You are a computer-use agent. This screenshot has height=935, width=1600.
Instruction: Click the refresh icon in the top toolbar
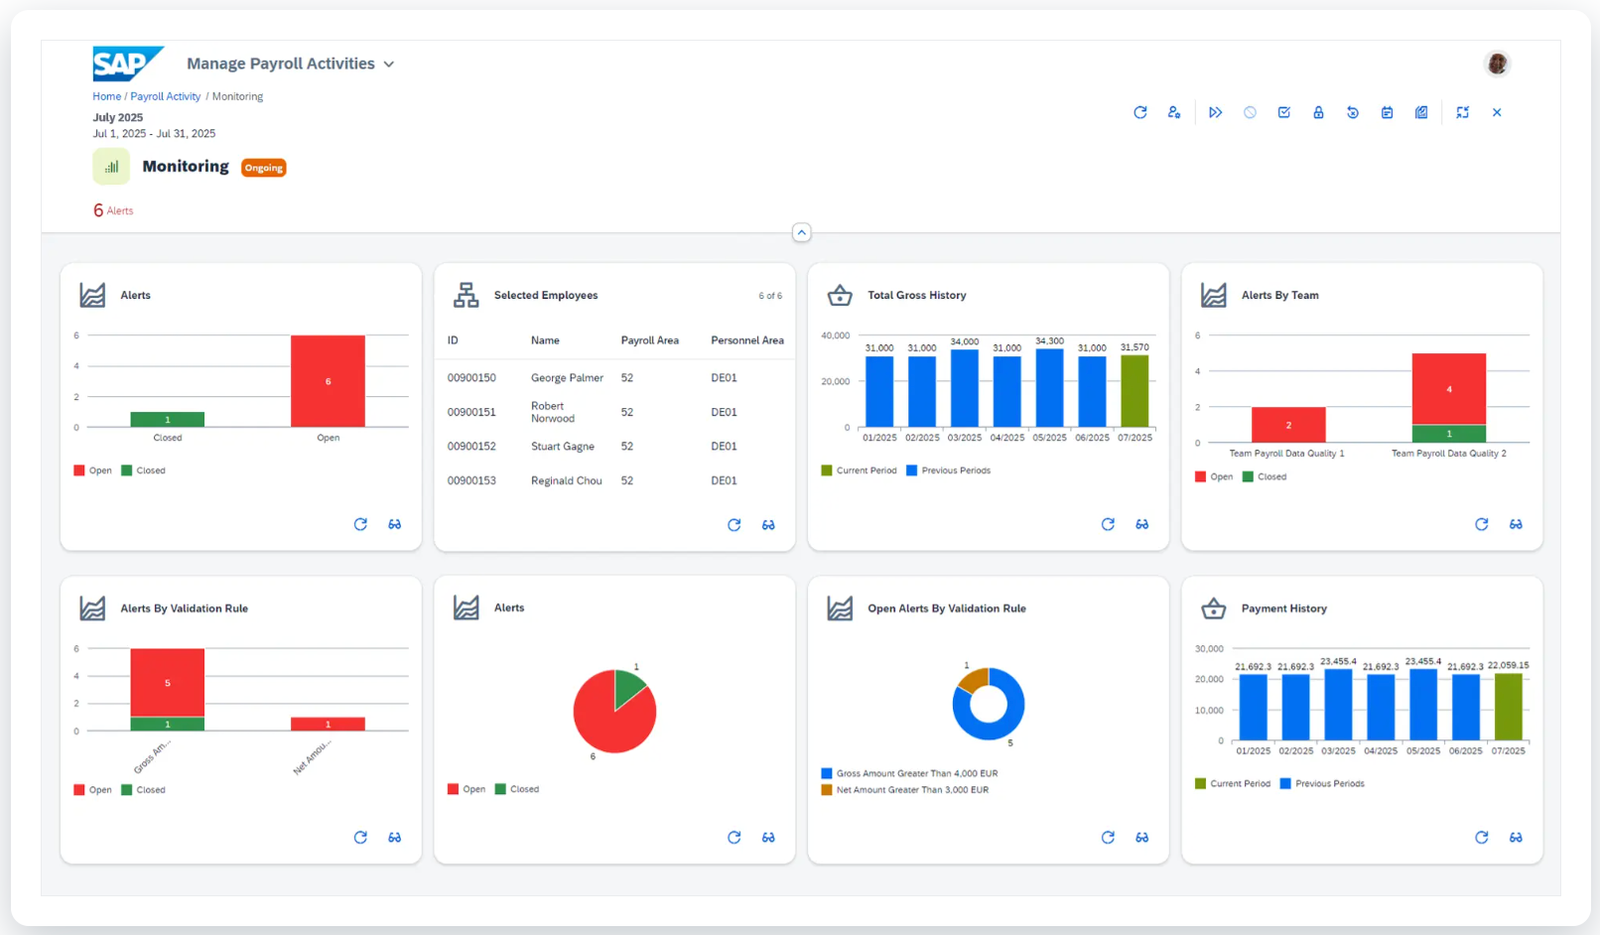(x=1140, y=113)
